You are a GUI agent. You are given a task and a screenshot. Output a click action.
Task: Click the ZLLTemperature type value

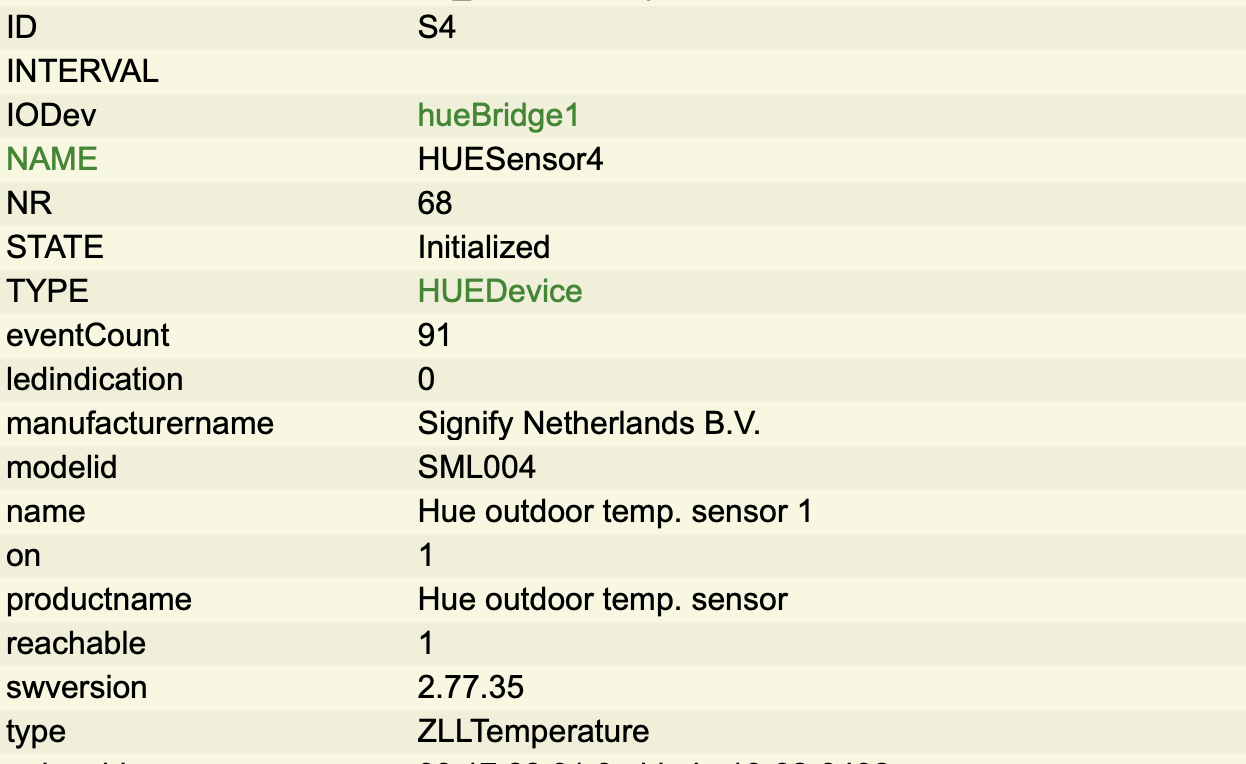(x=533, y=732)
